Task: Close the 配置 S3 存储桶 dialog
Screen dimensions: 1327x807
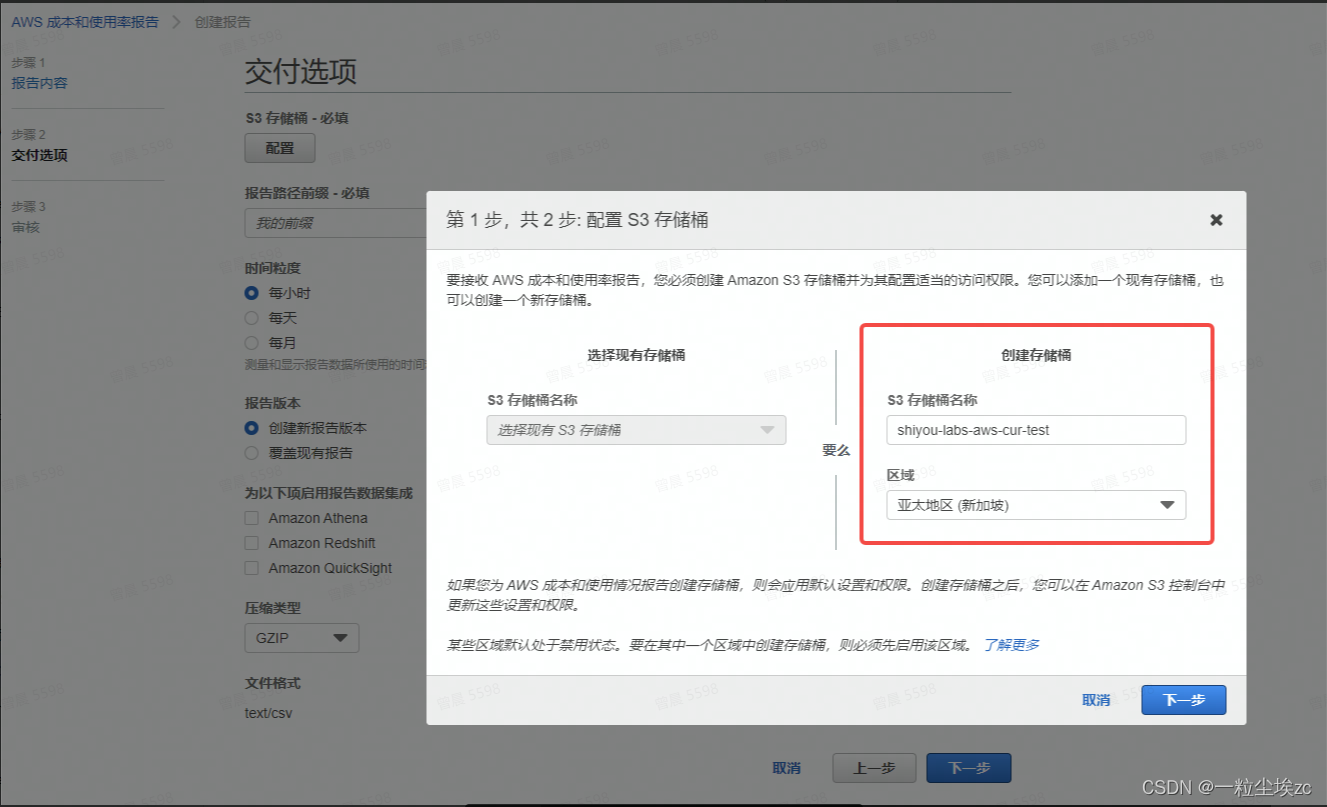Action: [1216, 220]
